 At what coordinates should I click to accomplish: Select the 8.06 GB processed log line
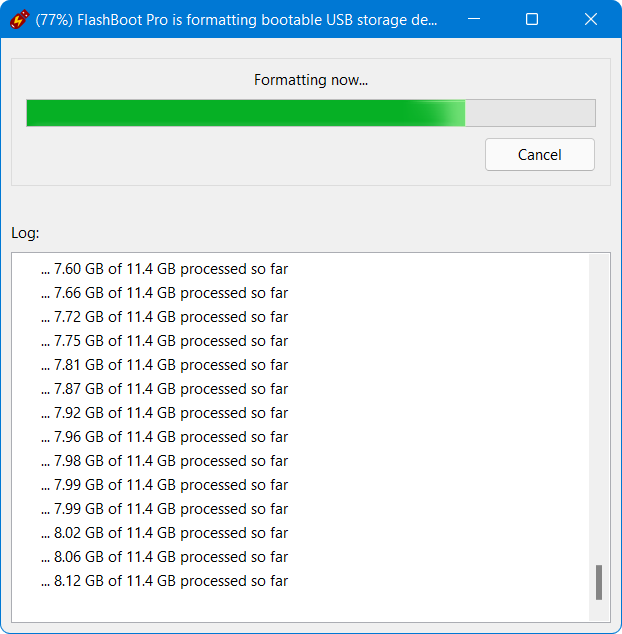[164, 557]
